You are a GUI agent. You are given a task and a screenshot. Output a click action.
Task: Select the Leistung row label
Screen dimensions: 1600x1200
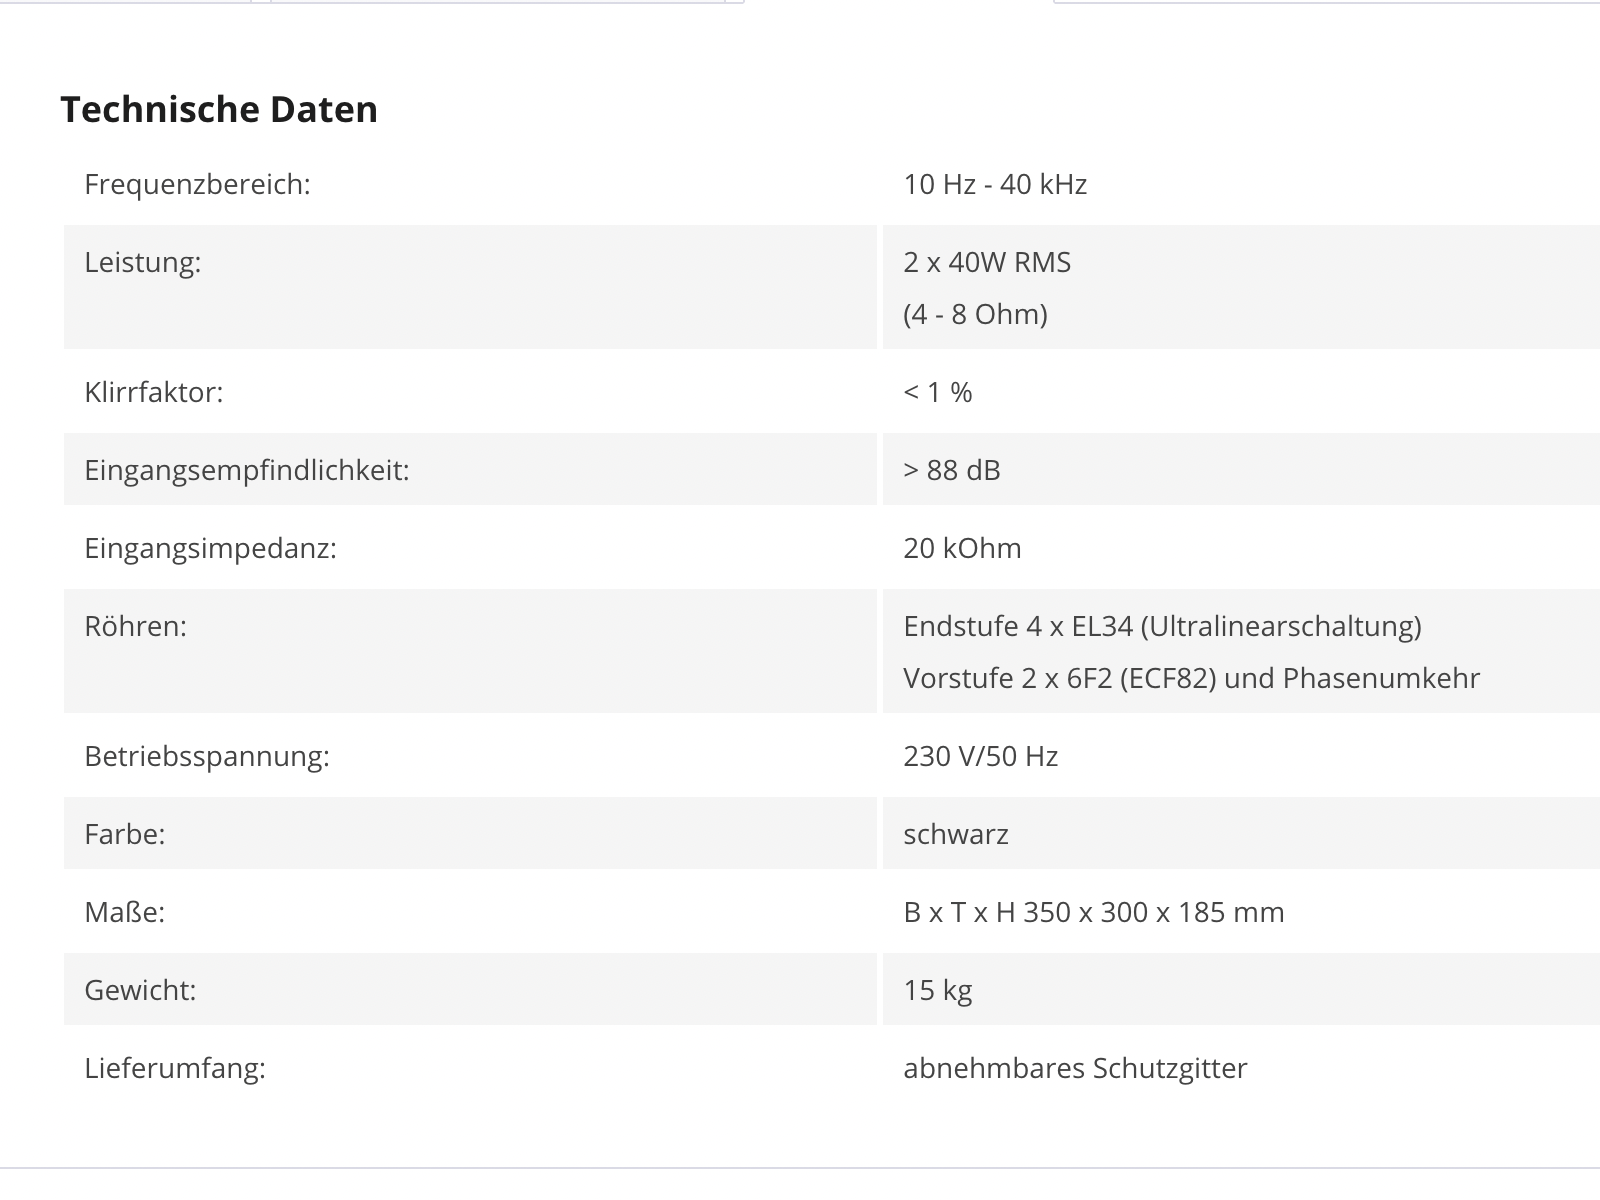(143, 263)
